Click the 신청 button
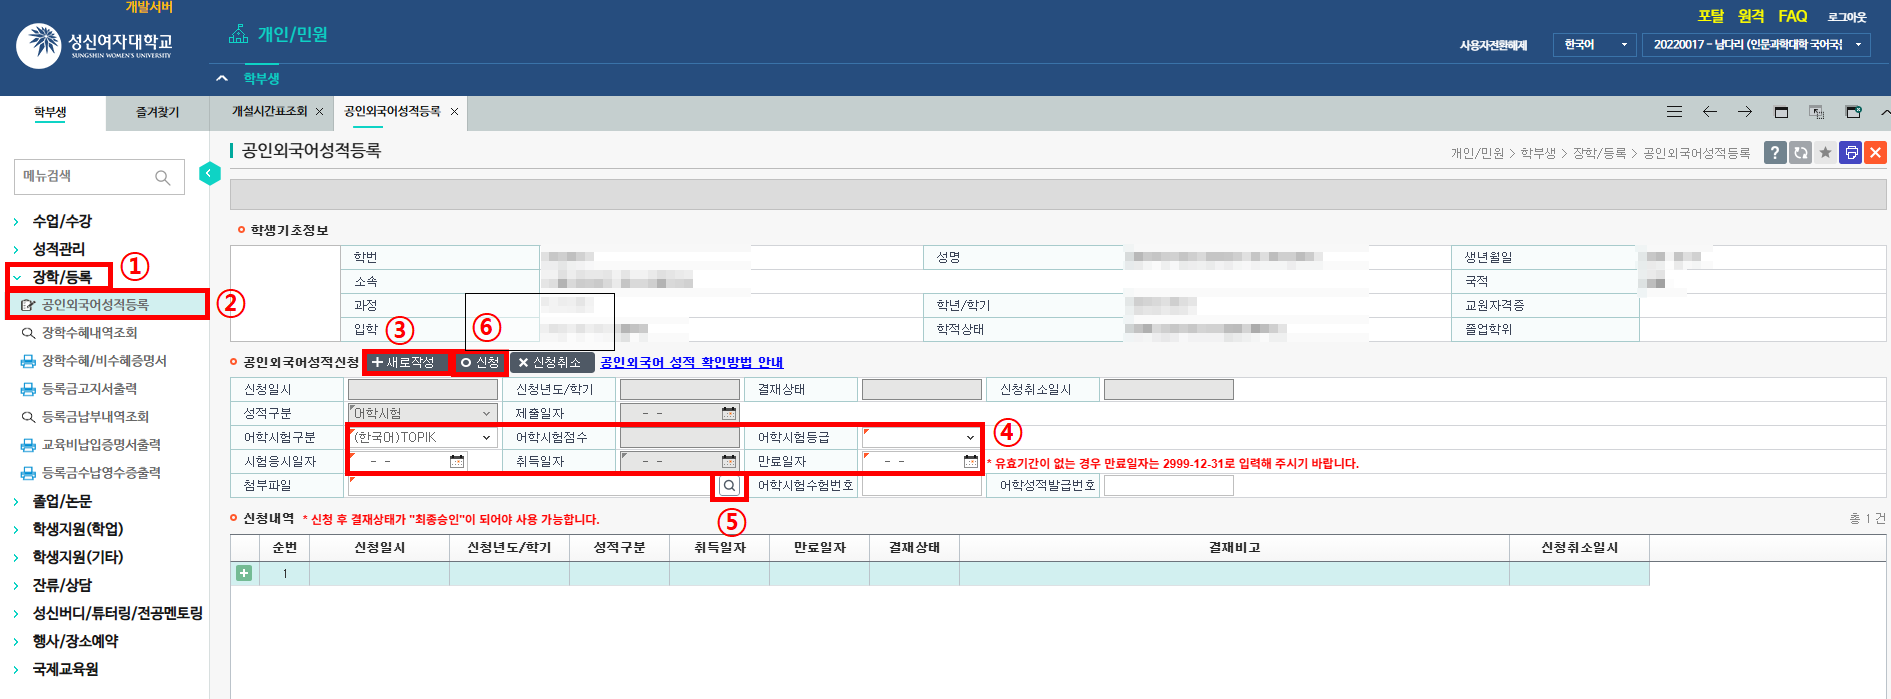This screenshot has height=699, width=1891. click(x=480, y=362)
